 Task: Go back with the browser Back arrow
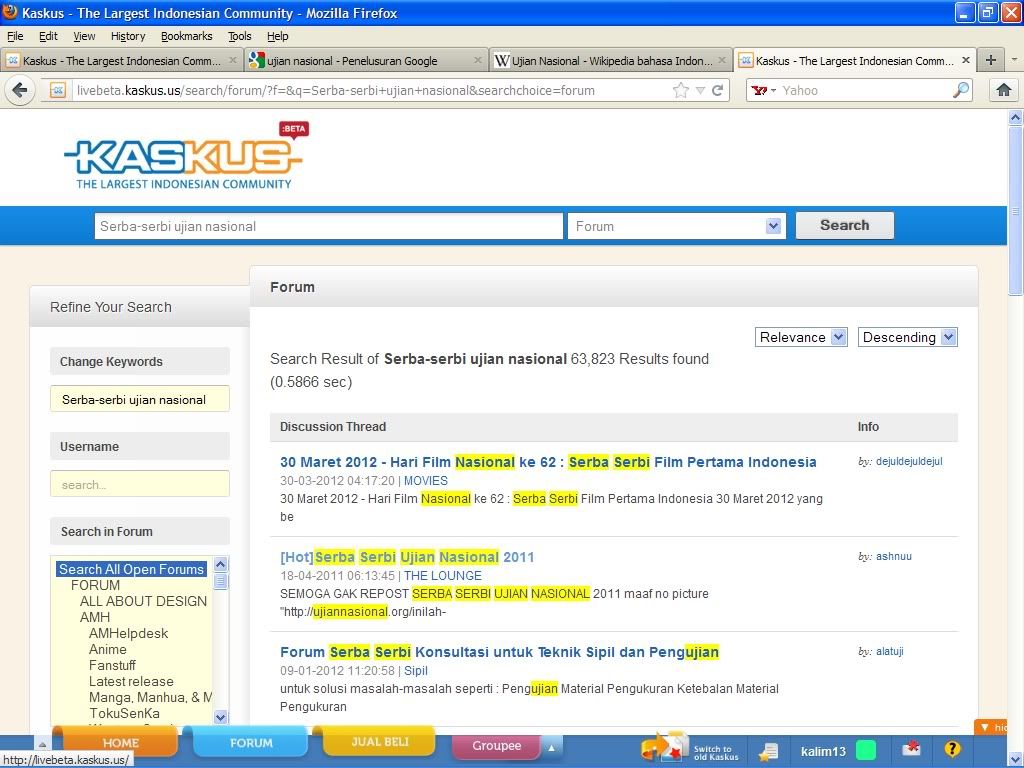point(20,90)
